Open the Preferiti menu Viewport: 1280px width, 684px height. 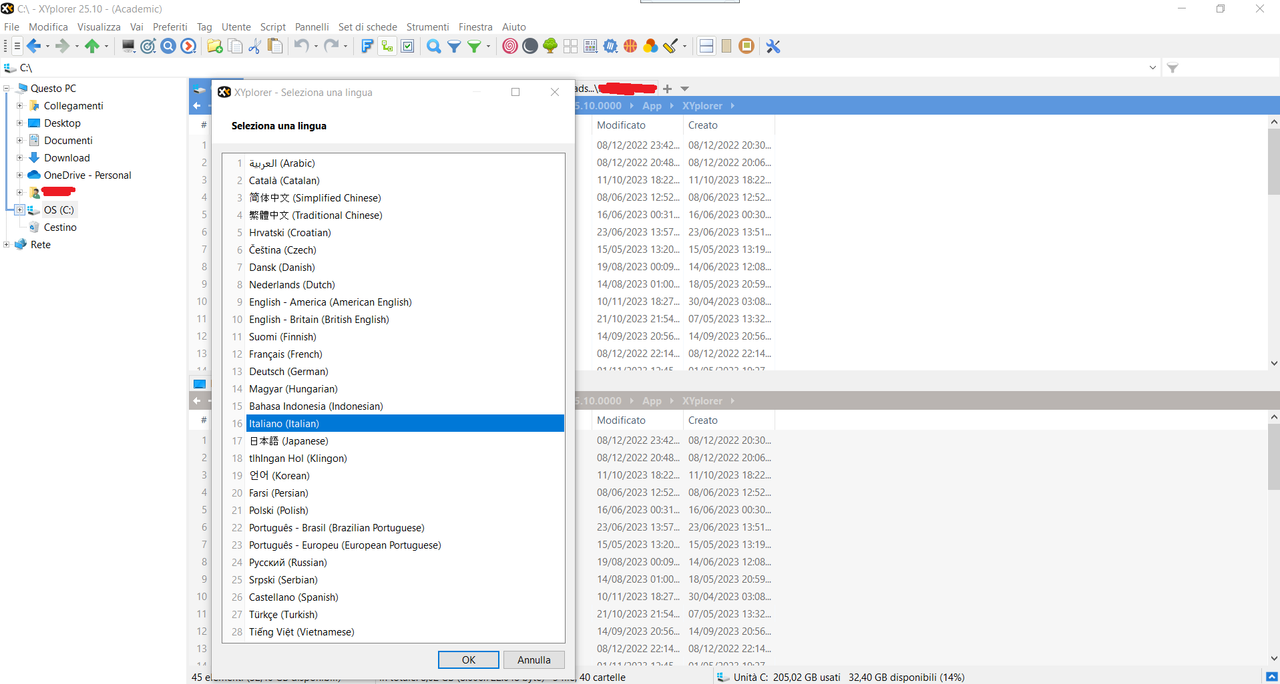170,27
